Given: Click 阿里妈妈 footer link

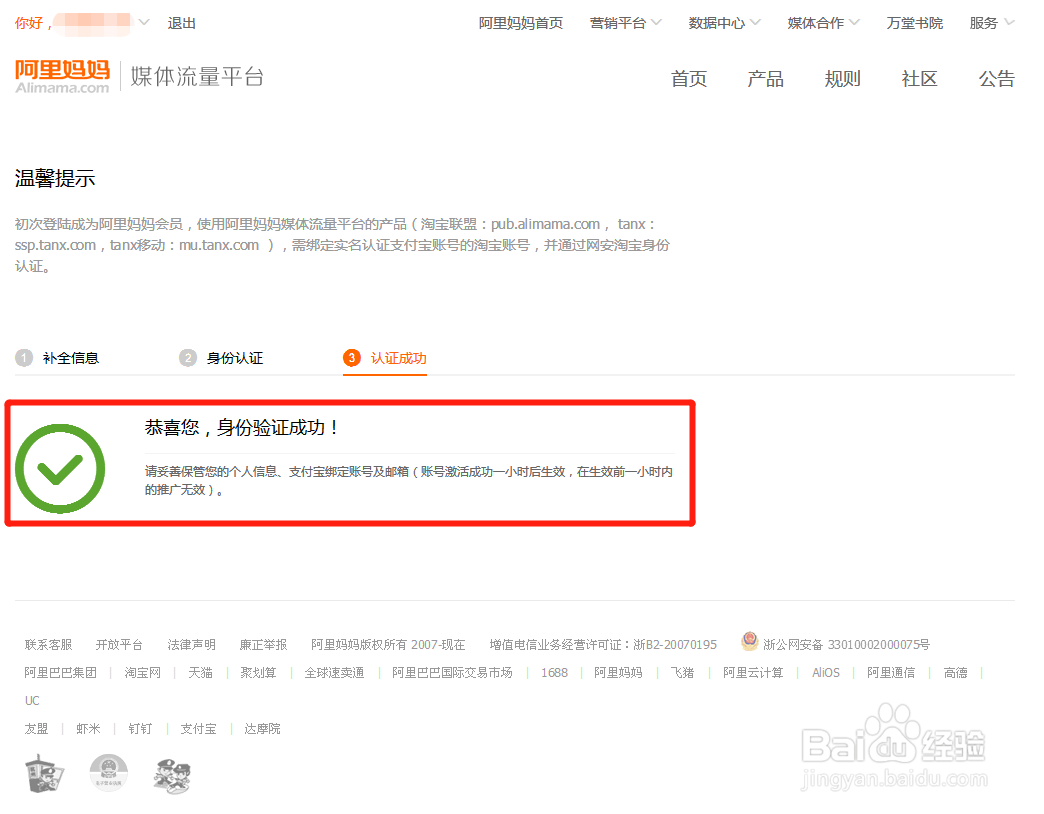Looking at the screenshot, I should click(x=618, y=672).
